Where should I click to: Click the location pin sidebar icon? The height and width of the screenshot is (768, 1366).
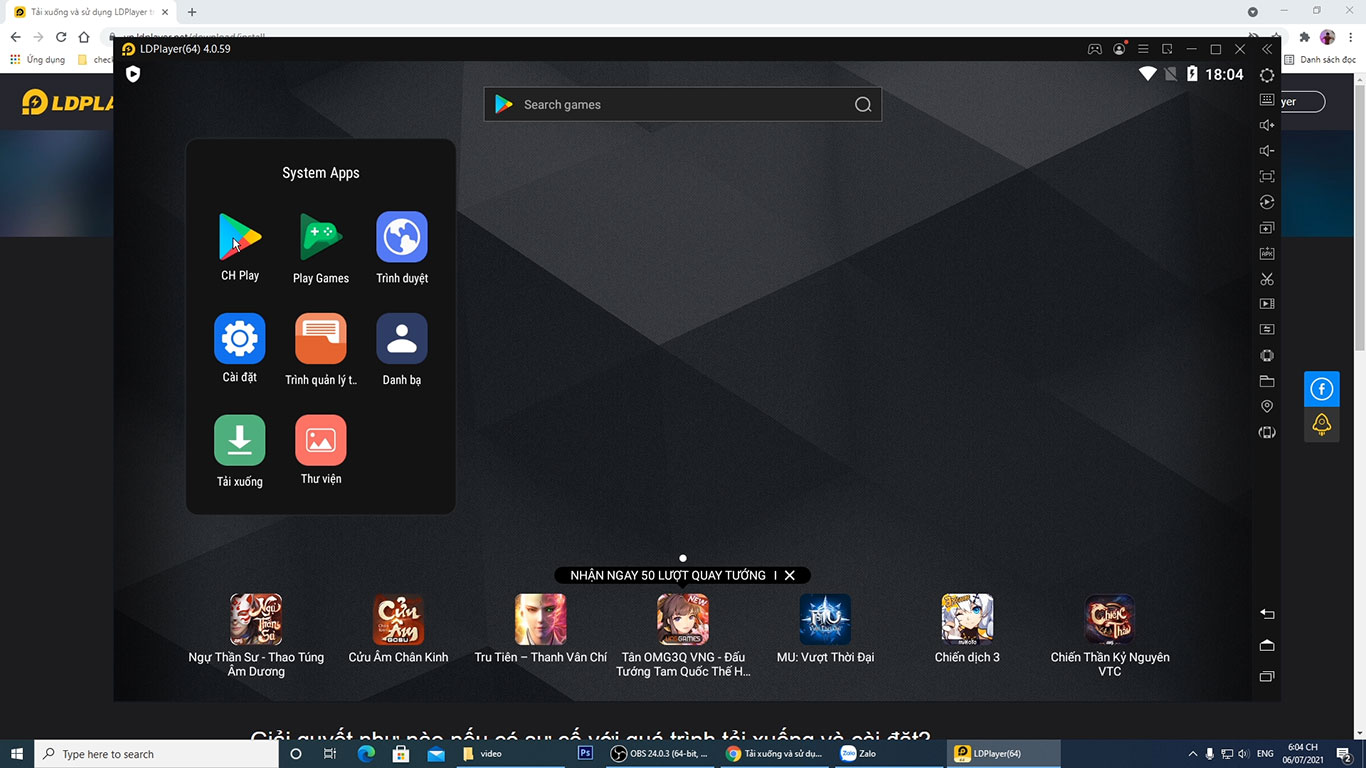pos(1267,406)
